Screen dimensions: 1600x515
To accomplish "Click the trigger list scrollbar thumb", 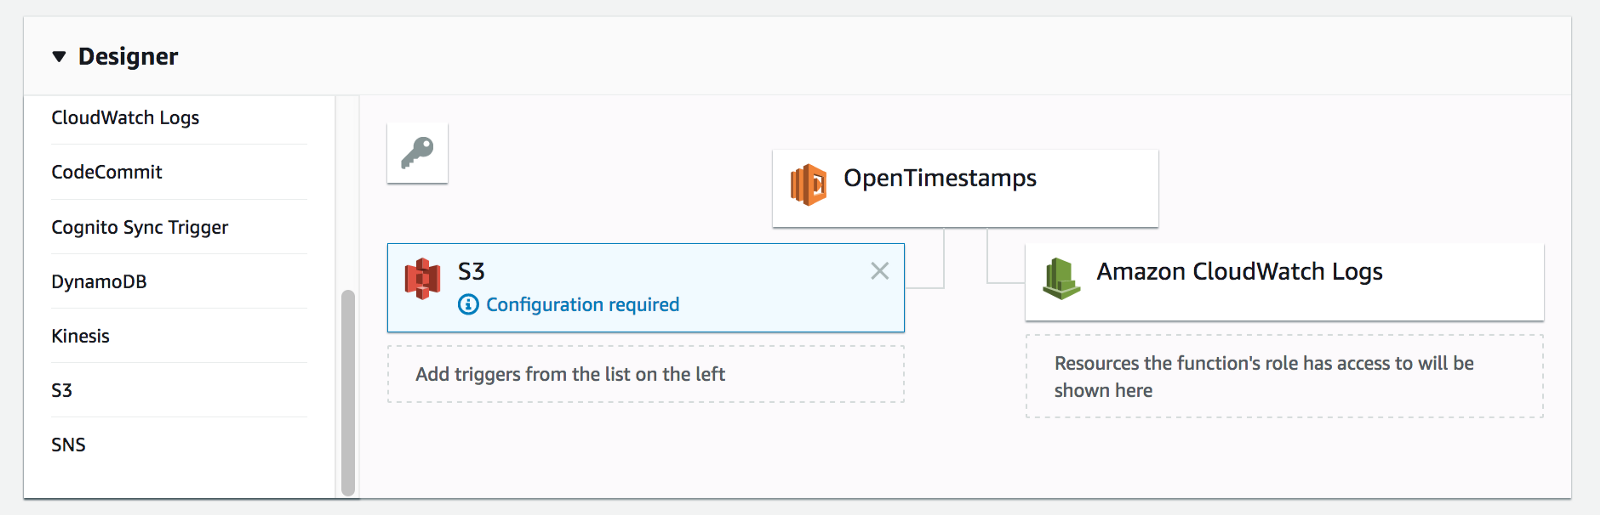I will click(x=348, y=393).
